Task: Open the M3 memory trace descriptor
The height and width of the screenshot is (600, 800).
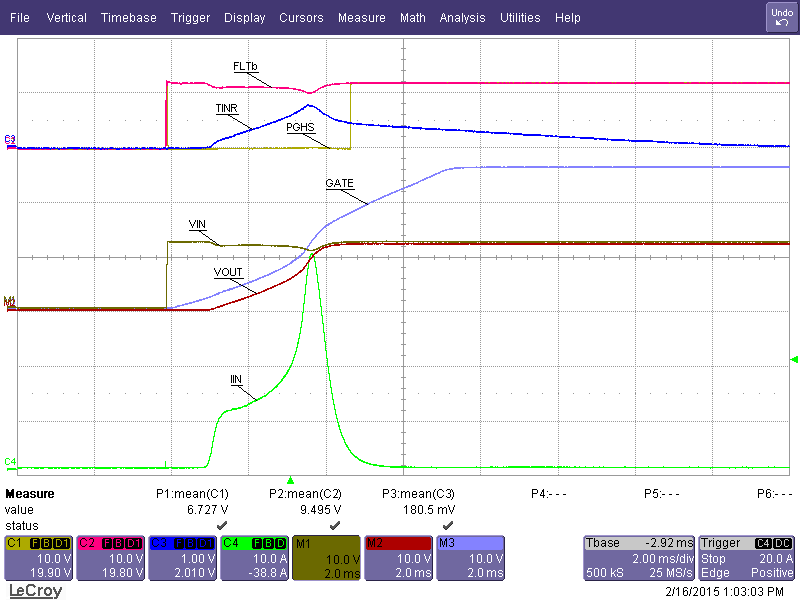Action: click(x=470, y=557)
